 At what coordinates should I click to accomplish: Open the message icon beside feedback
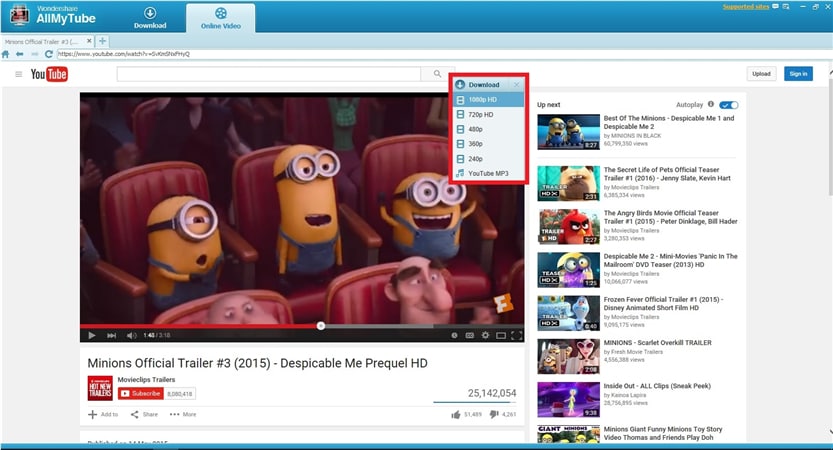point(786,6)
